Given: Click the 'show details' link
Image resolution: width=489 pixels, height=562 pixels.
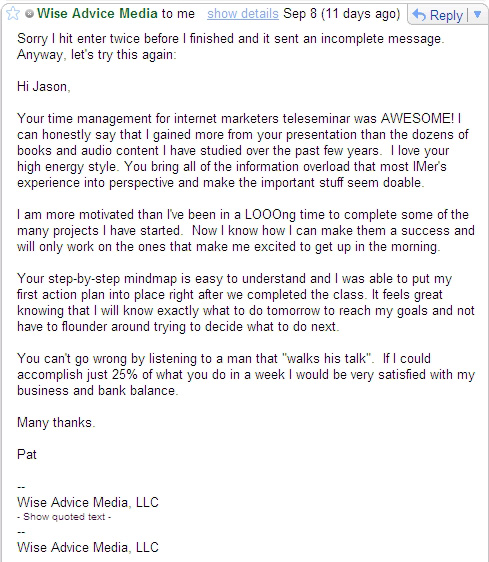Looking at the screenshot, I should (243, 14).
